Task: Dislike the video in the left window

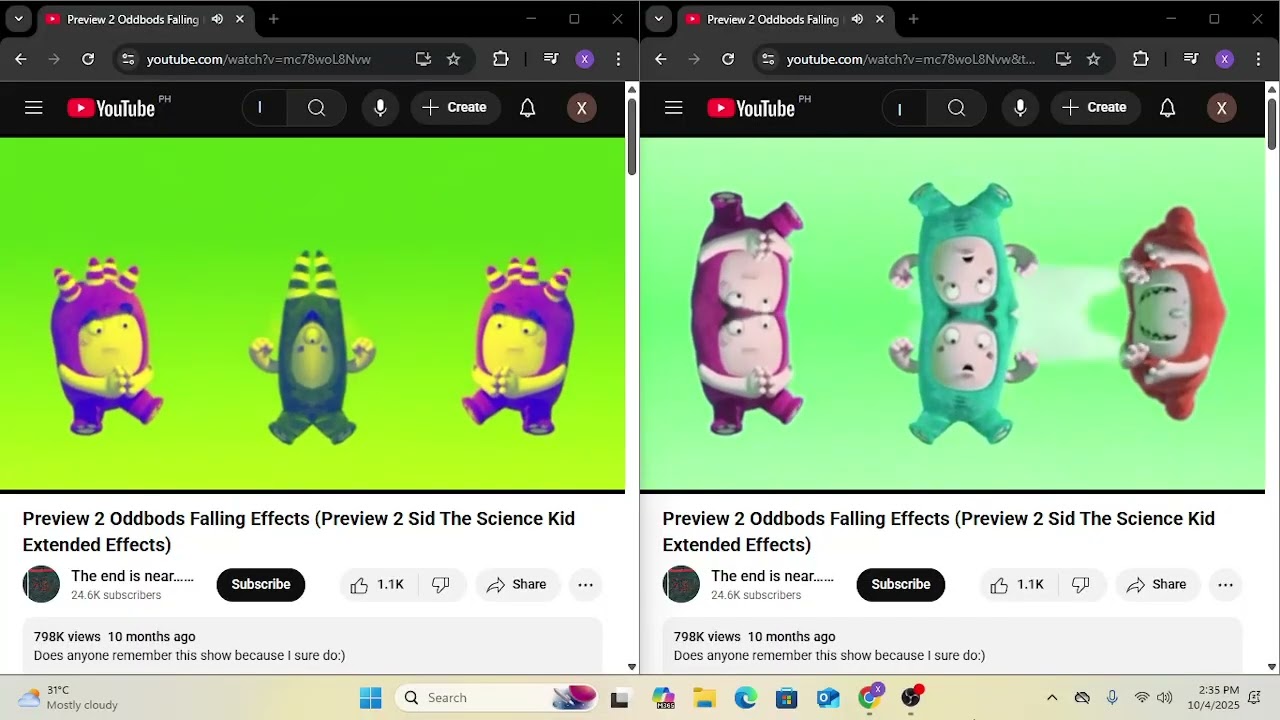Action: [441, 585]
